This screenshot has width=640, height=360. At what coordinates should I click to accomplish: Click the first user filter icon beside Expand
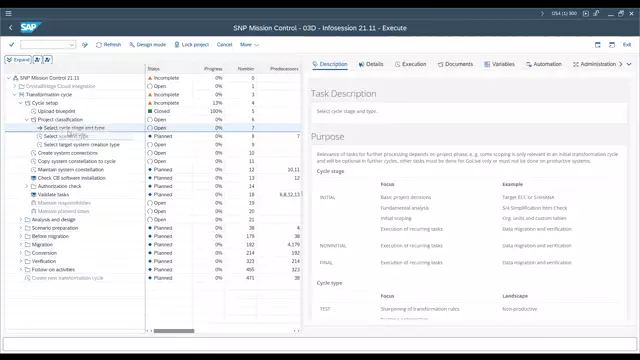coord(37,60)
